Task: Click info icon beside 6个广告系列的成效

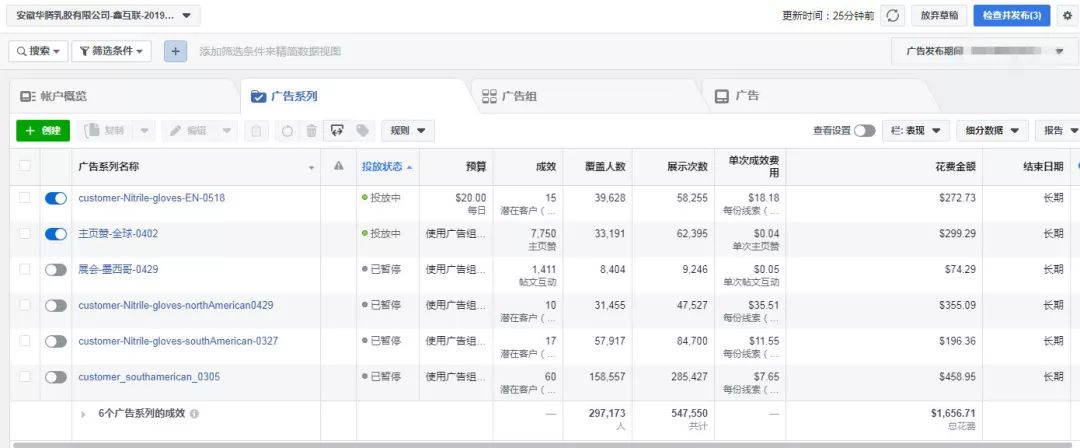Action: pyautogui.click(x=194, y=414)
